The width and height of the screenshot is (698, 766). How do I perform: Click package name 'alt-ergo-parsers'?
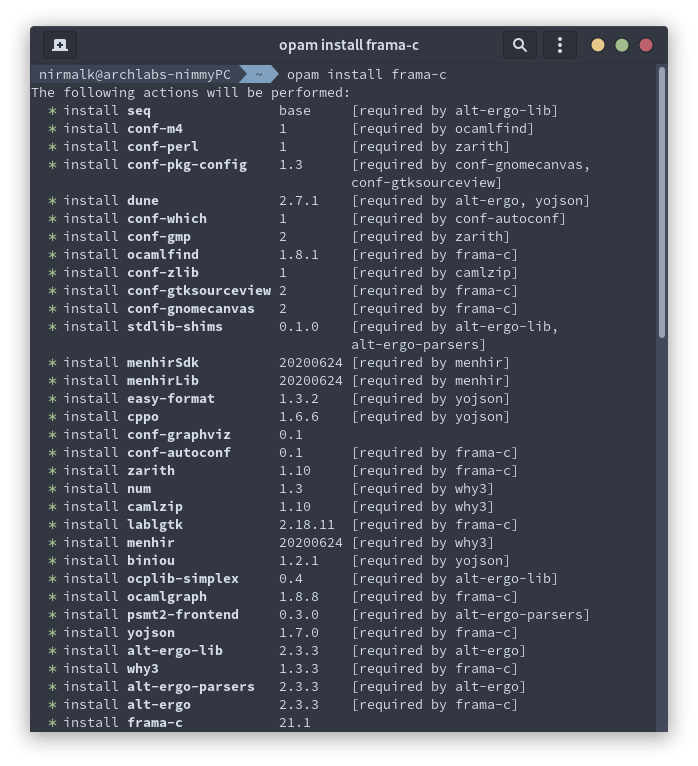pos(191,687)
